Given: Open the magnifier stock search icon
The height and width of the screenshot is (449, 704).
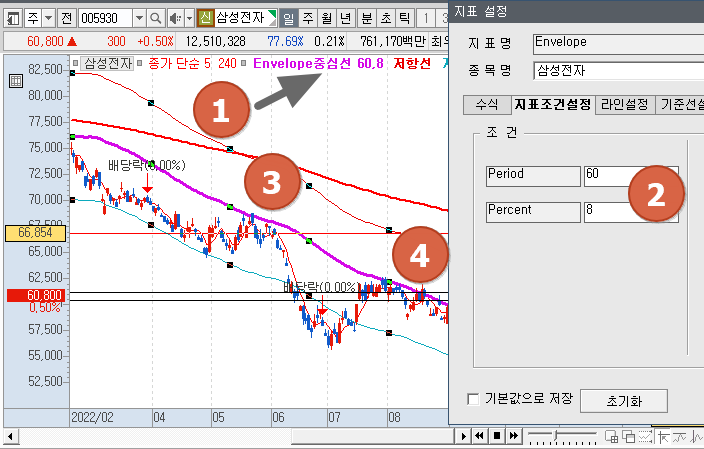Looking at the screenshot, I should 155,18.
